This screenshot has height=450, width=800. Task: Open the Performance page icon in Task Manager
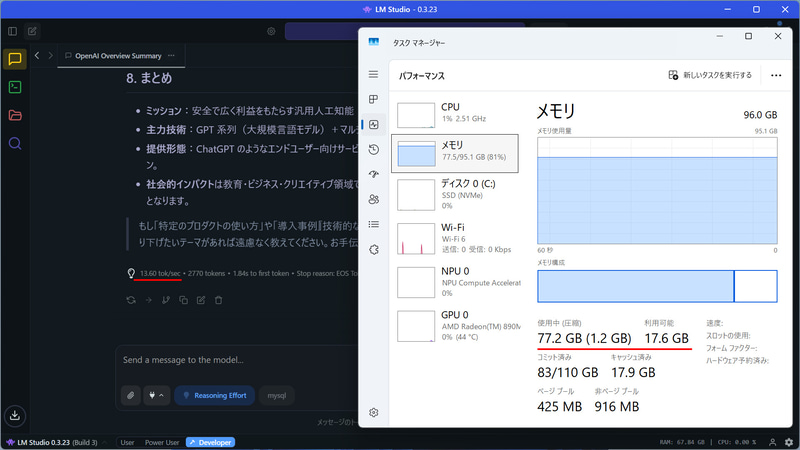coord(373,124)
